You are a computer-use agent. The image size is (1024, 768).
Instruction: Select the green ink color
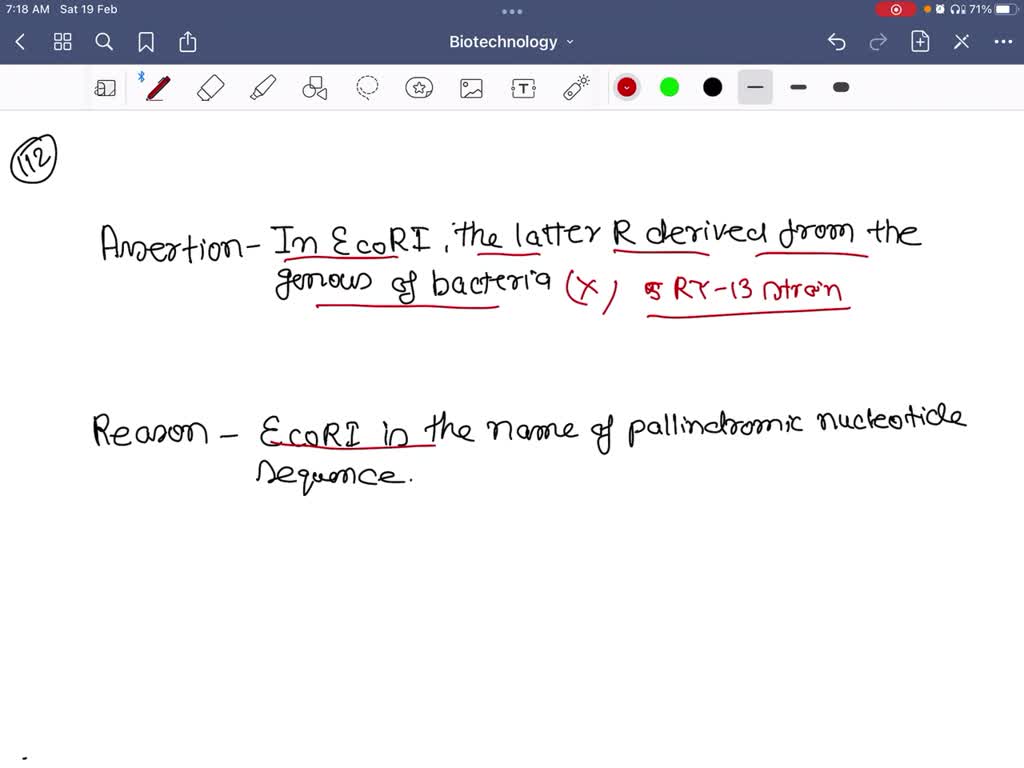(669, 87)
